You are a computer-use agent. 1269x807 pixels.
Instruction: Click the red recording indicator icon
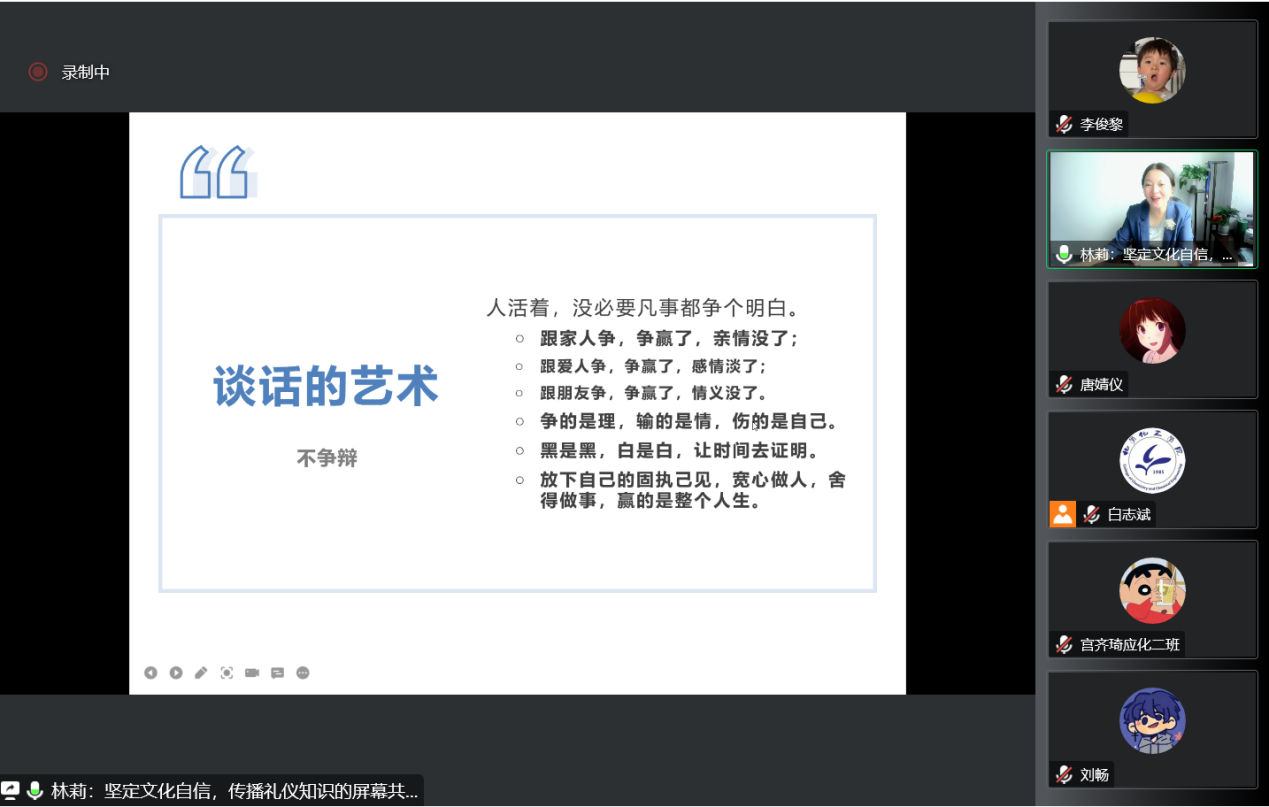click(x=38, y=72)
